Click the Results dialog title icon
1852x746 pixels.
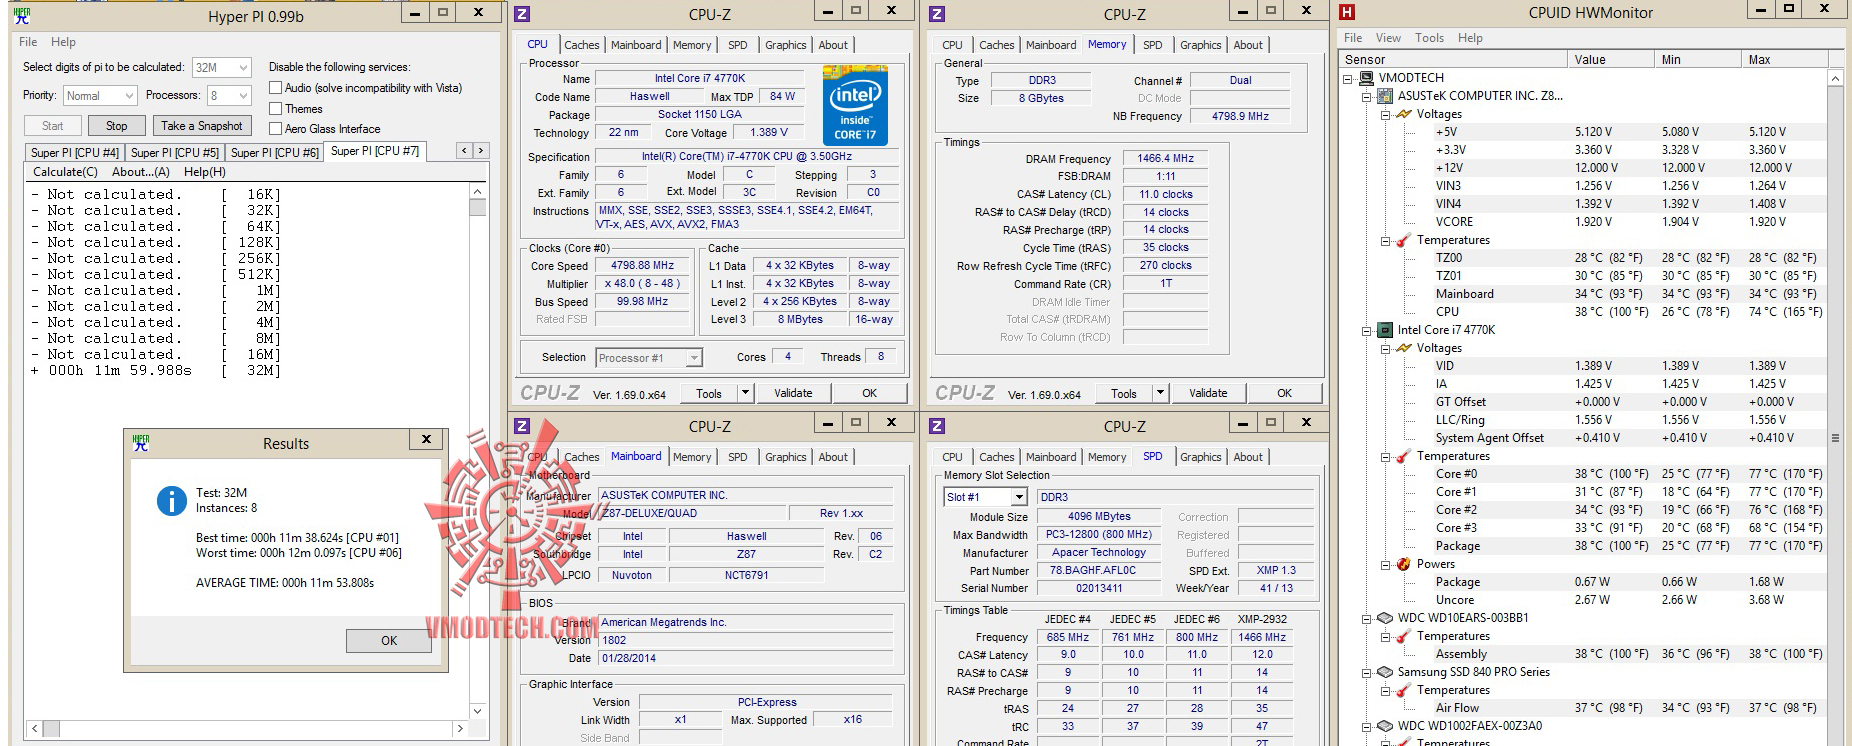pos(141,442)
